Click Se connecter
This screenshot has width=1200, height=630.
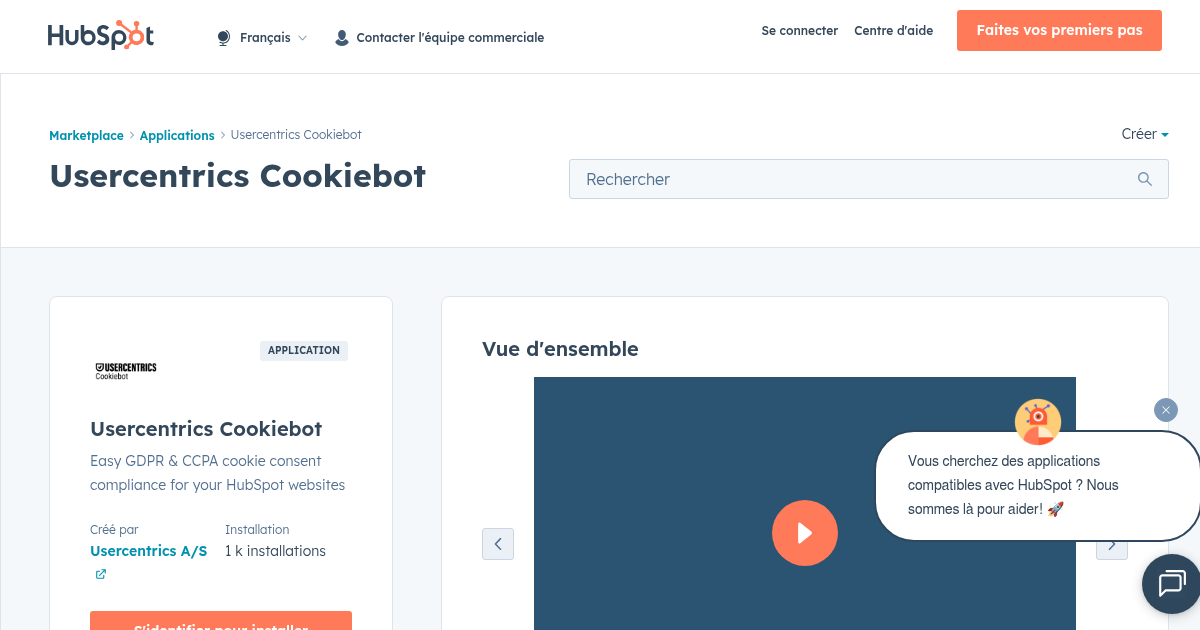[x=800, y=31]
